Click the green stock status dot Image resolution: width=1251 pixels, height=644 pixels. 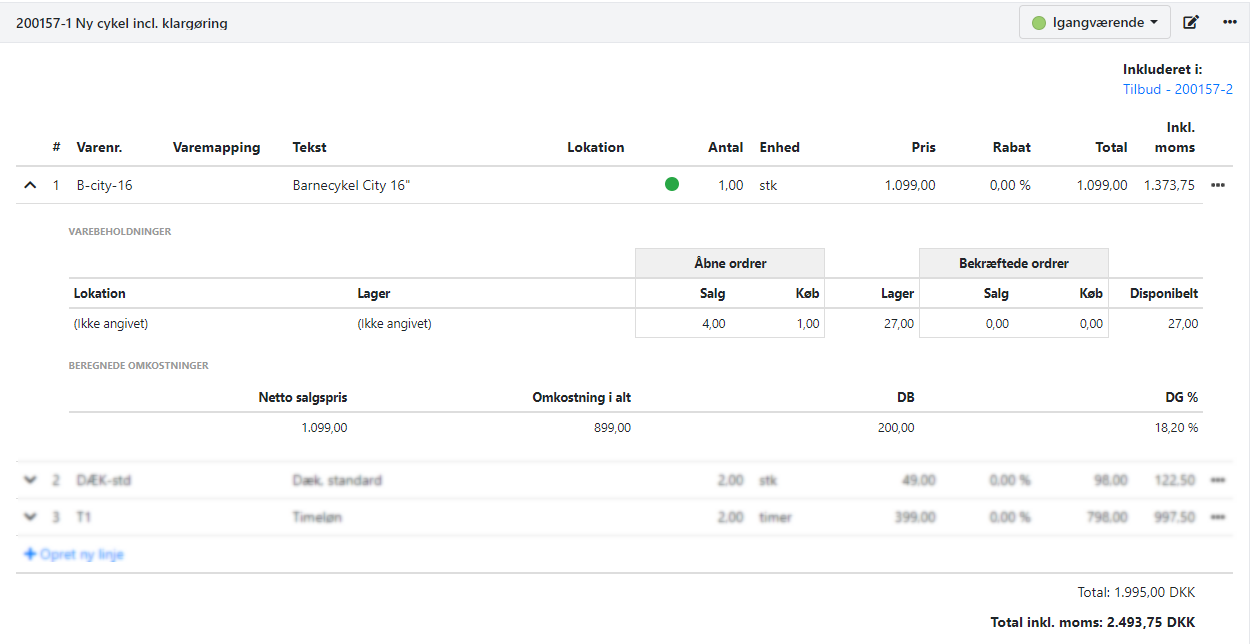(x=672, y=184)
